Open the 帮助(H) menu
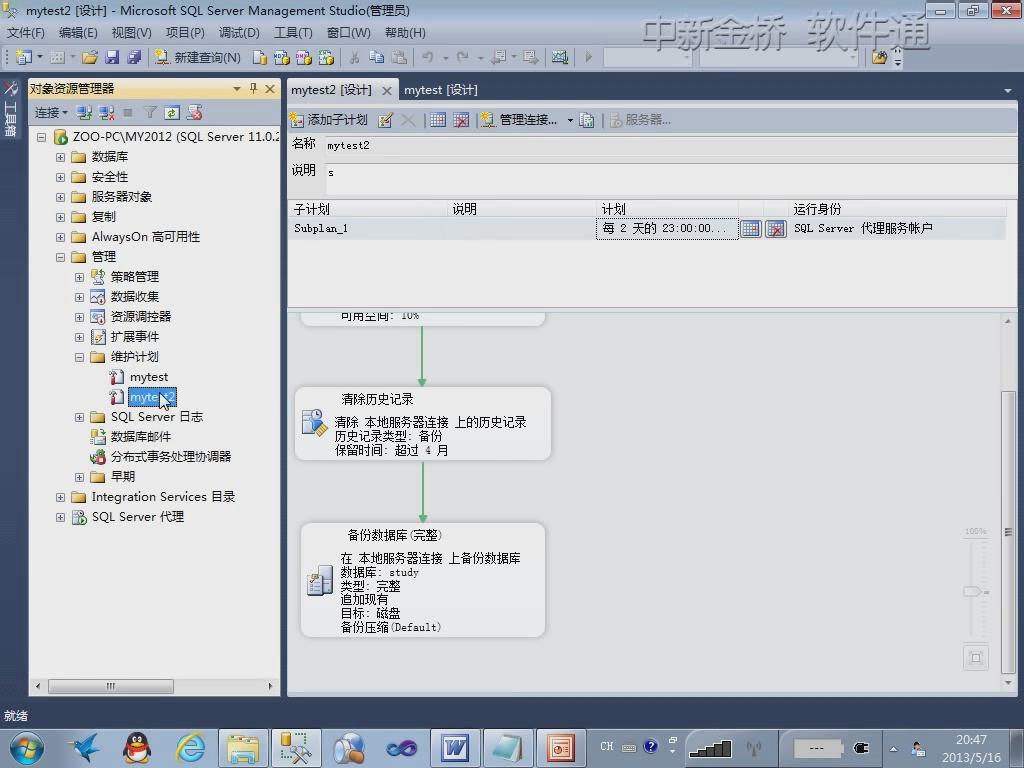Image resolution: width=1024 pixels, height=768 pixels. 405,33
